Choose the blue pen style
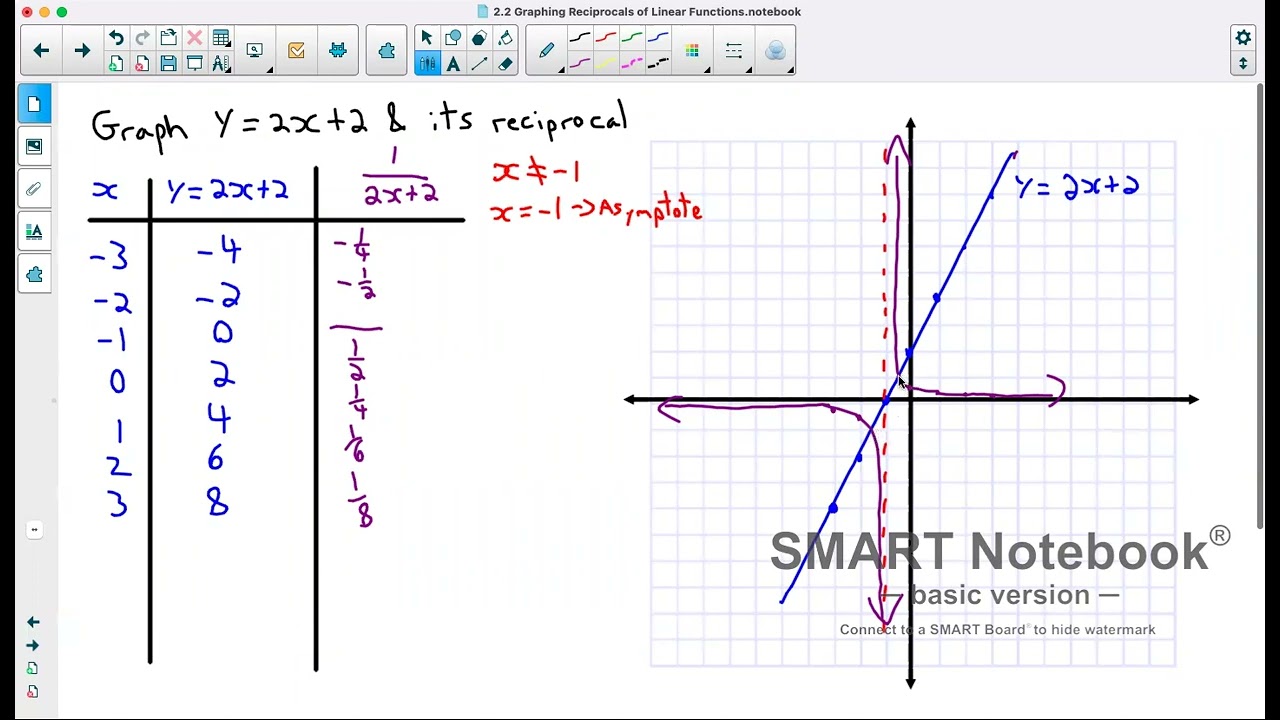This screenshot has height=720, width=1280. coord(658,38)
